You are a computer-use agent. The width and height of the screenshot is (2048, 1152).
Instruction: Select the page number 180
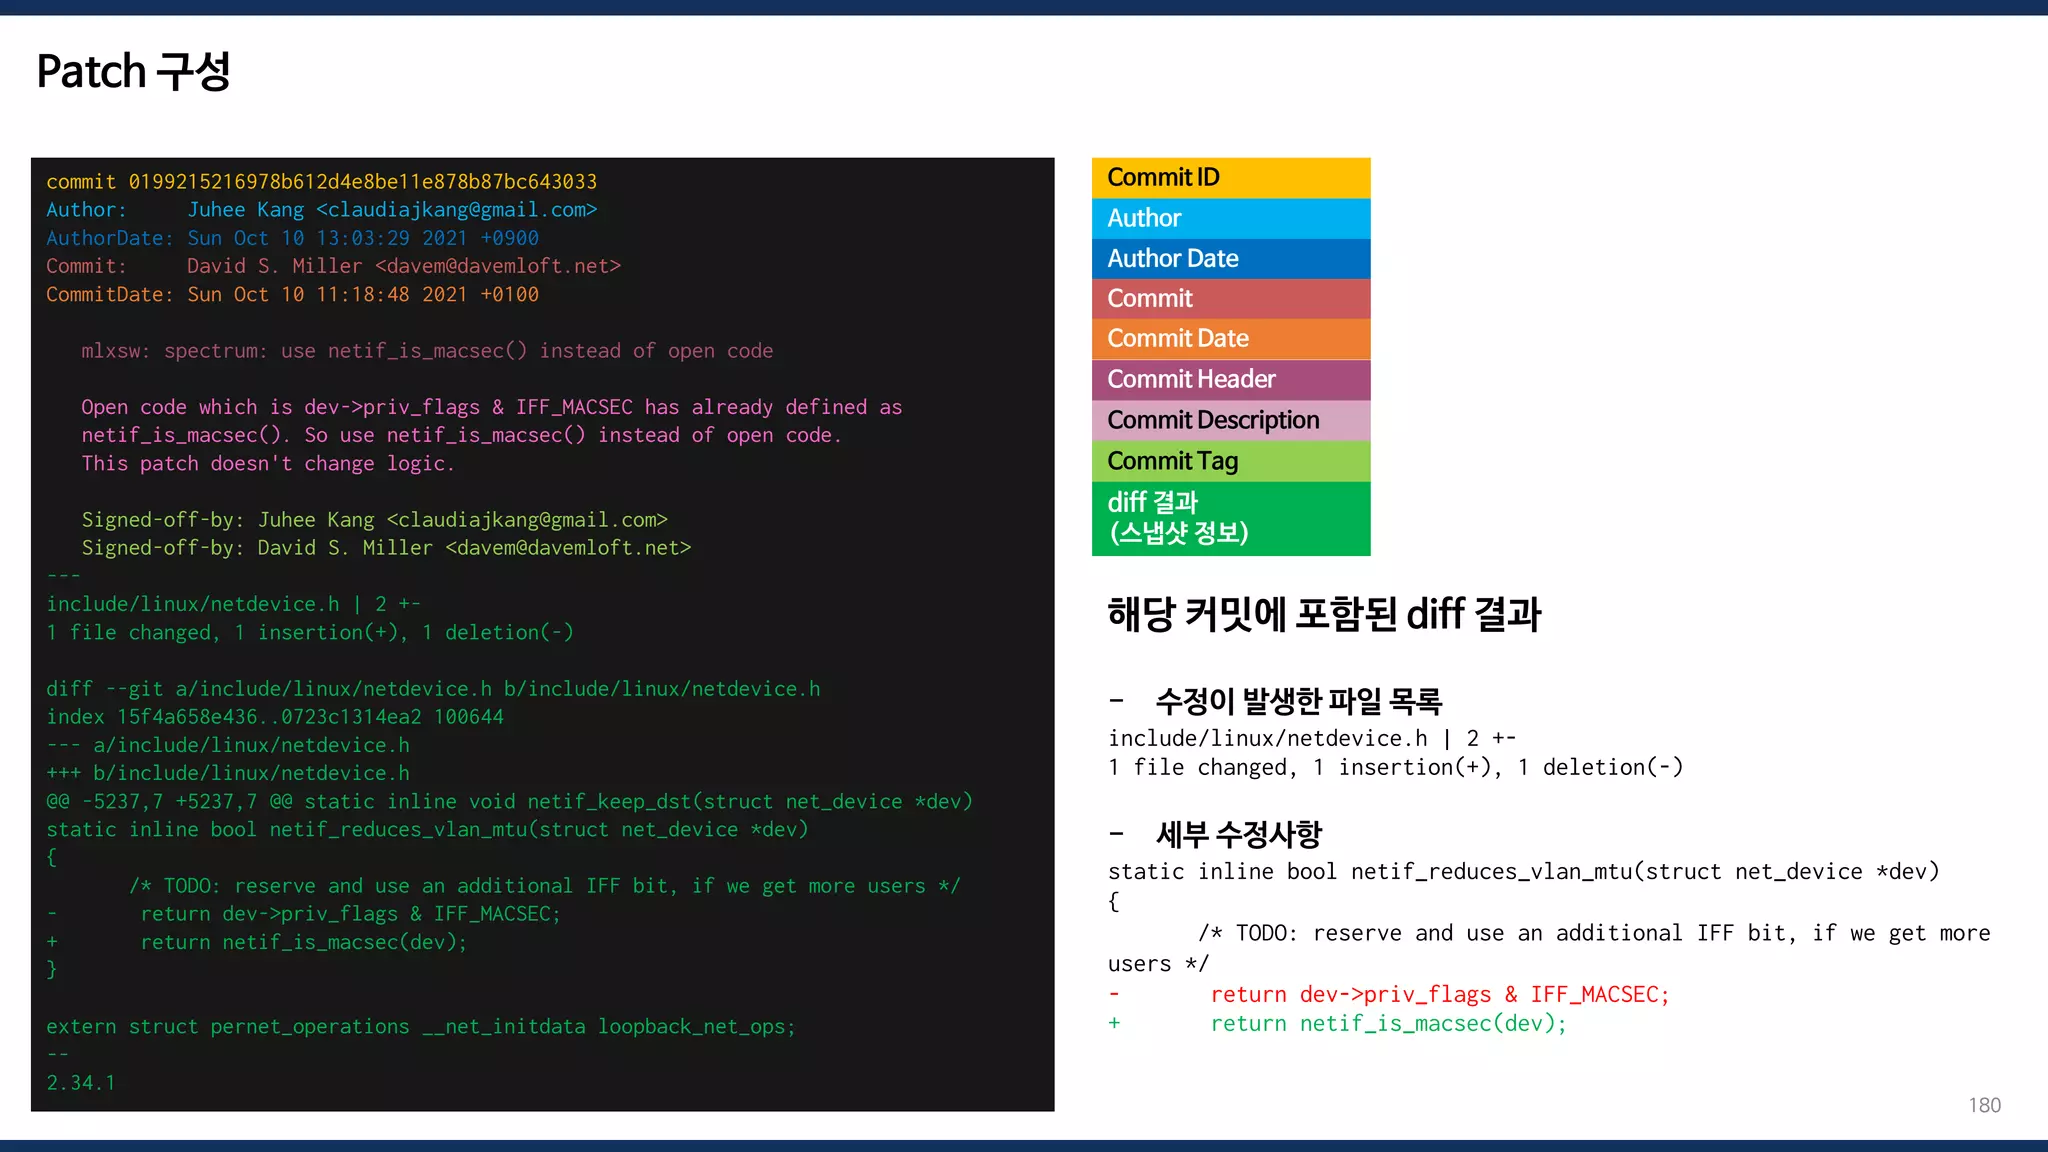(1984, 1105)
